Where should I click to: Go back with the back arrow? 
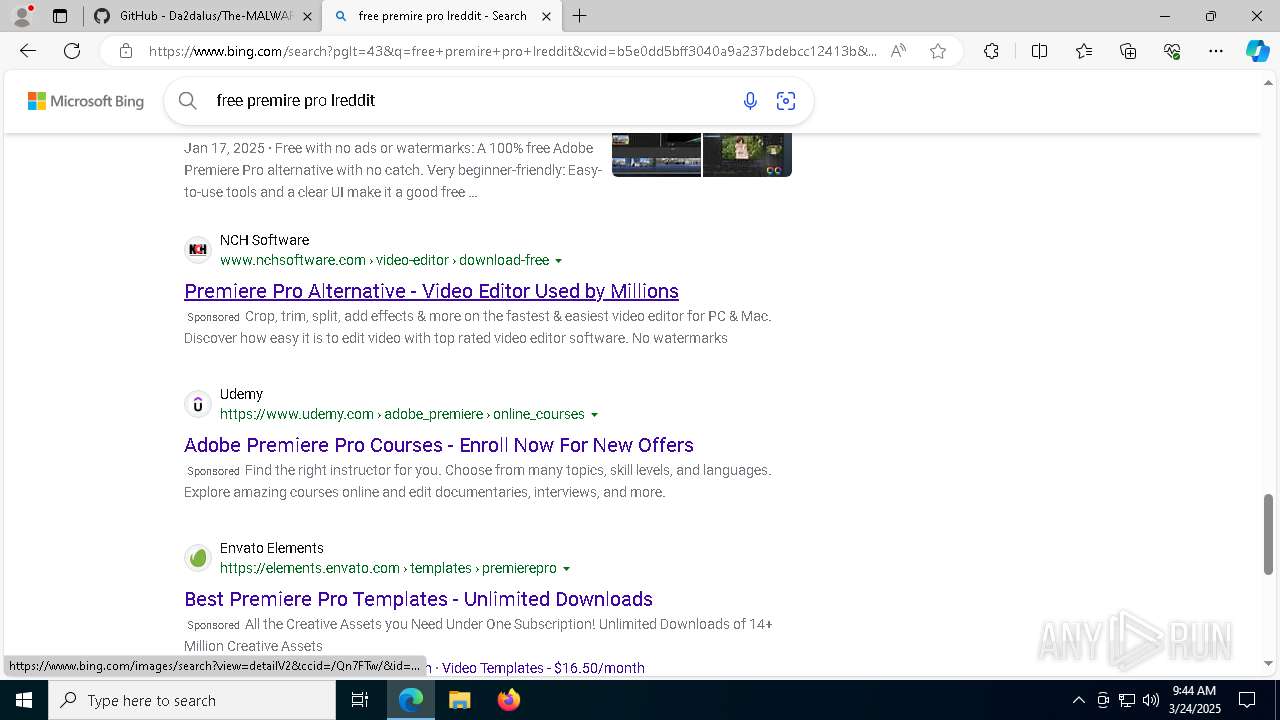coord(28,51)
